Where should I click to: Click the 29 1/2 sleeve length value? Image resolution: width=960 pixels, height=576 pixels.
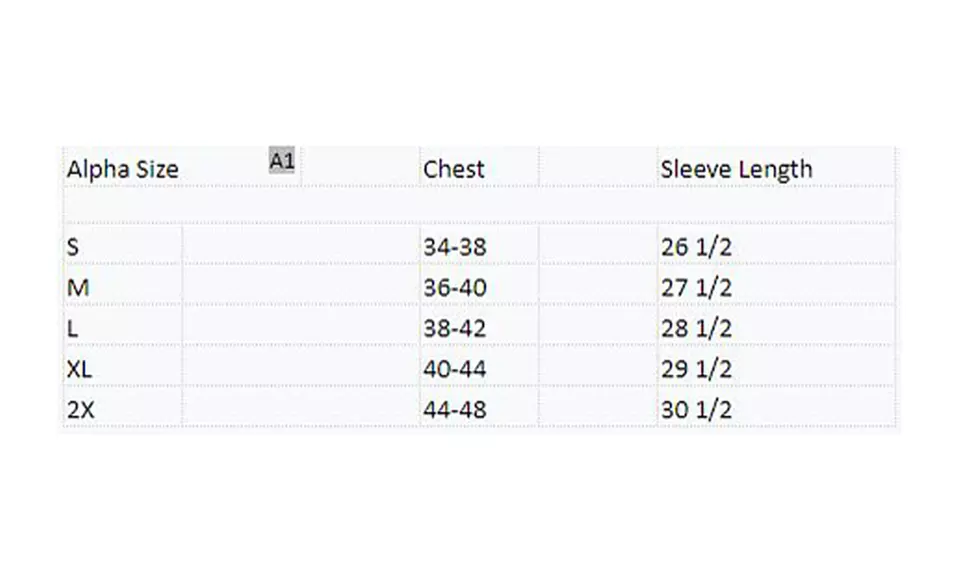point(696,369)
